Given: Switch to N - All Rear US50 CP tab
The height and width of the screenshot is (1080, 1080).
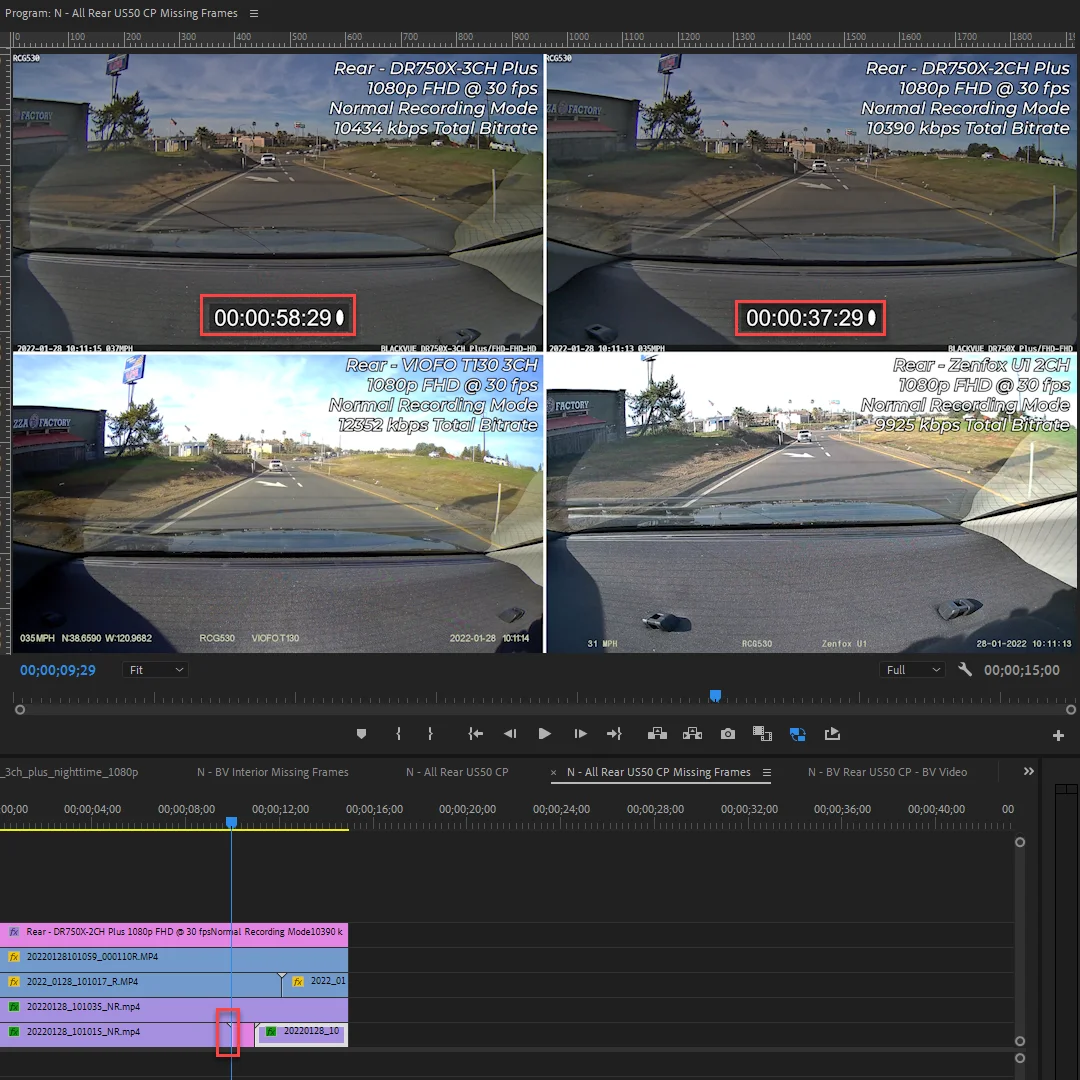Looking at the screenshot, I should (457, 772).
